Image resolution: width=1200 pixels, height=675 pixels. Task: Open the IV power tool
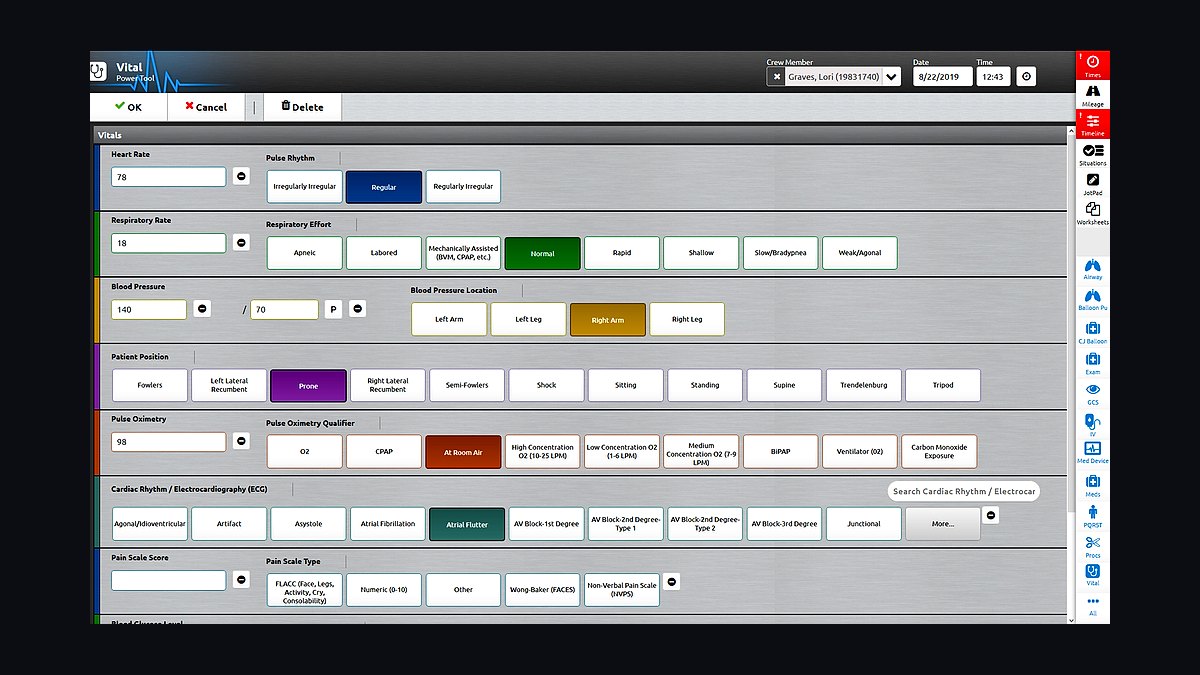[x=1092, y=424]
